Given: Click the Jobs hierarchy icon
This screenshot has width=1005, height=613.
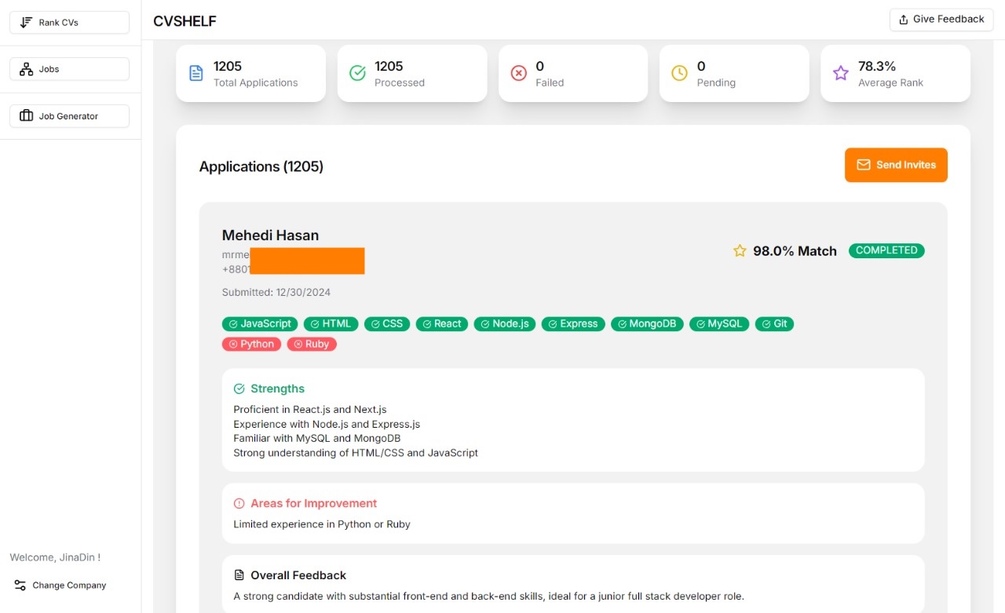Looking at the screenshot, I should pyautogui.click(x=27, y=69).
